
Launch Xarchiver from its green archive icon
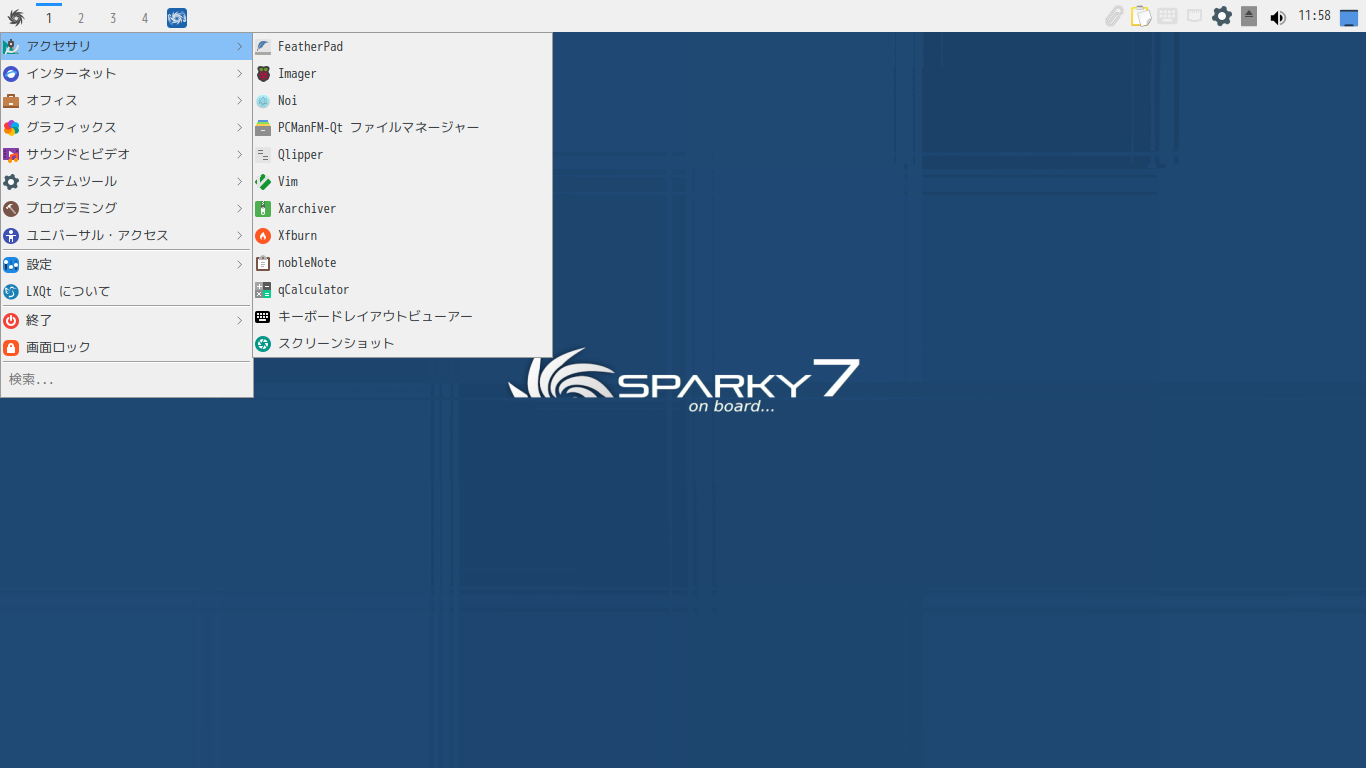point(263,209)
